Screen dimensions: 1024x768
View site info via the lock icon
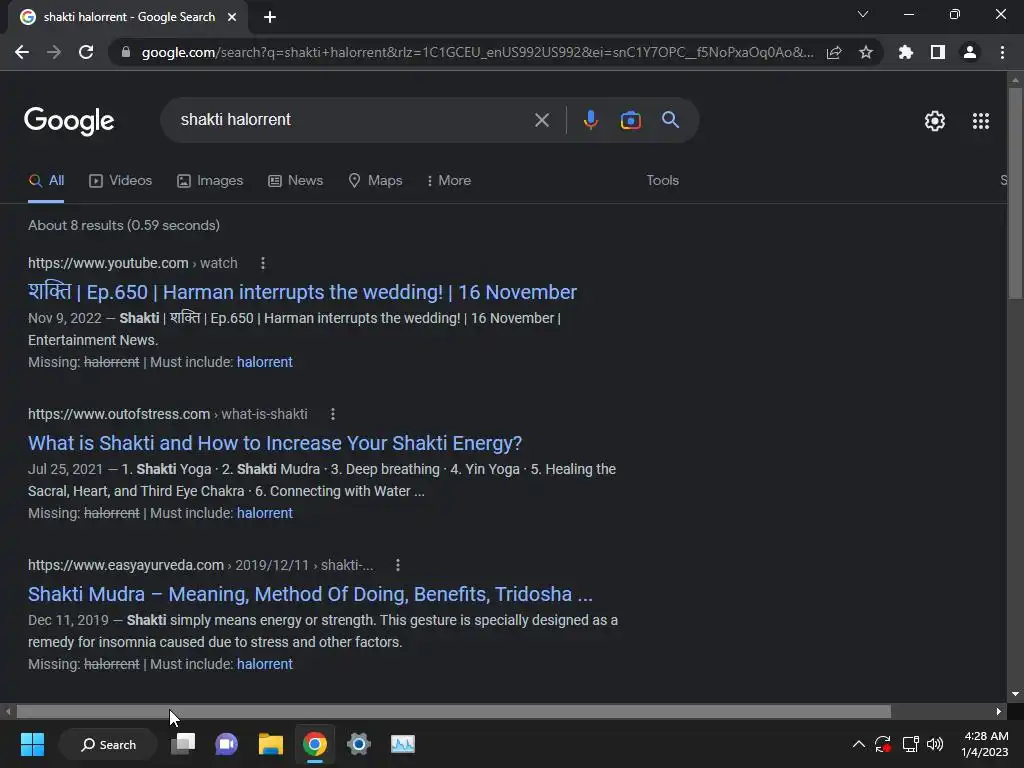pos(126,52)
